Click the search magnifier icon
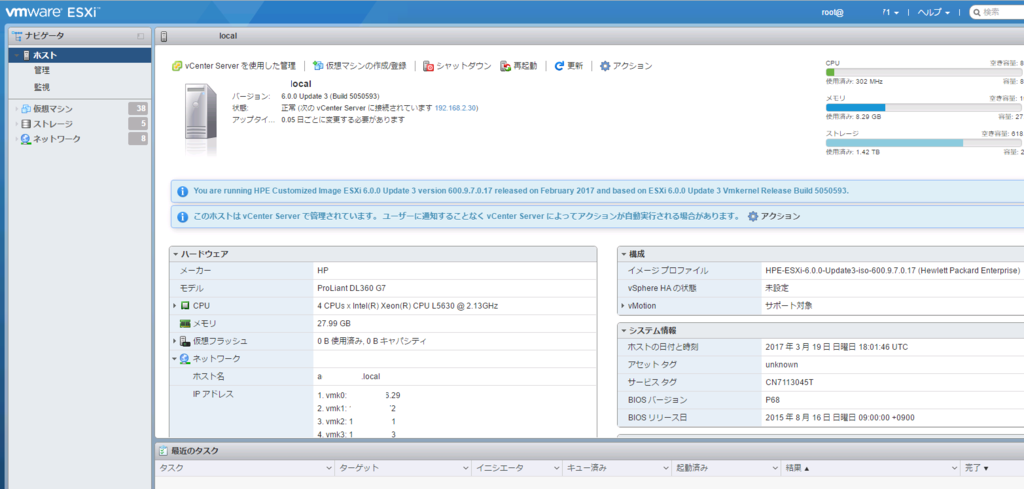Image resolution: width=1024 pixels, height=489 pixels. [976, 12]
